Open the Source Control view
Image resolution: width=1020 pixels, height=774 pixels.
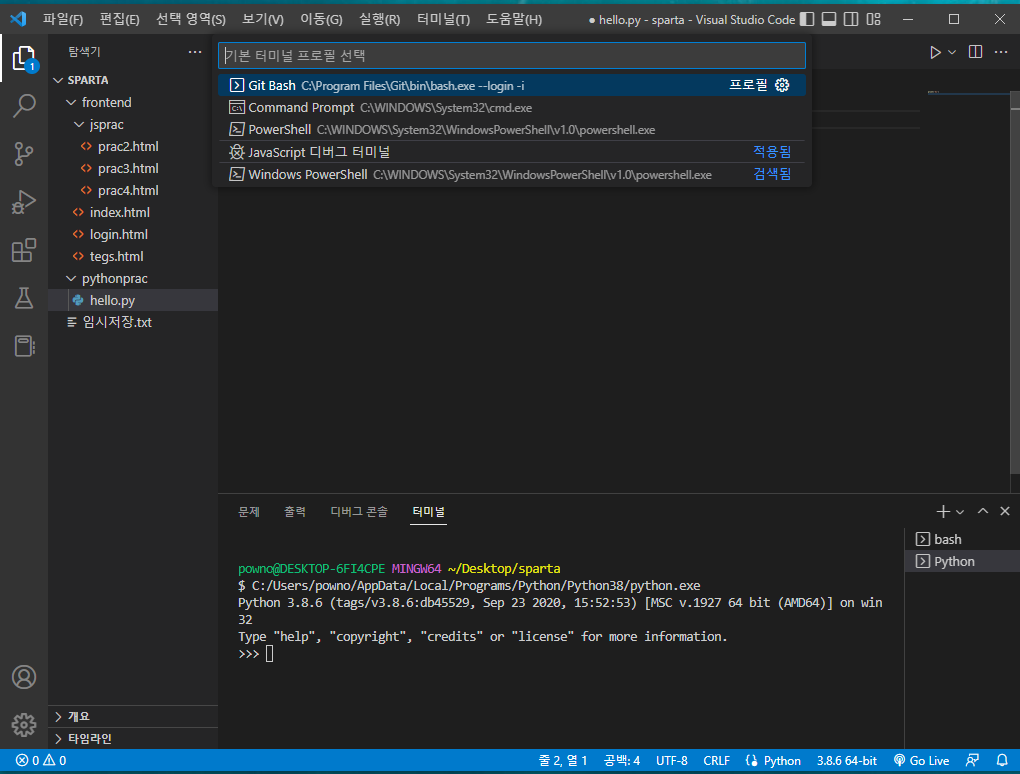click(x=24, y=154)
